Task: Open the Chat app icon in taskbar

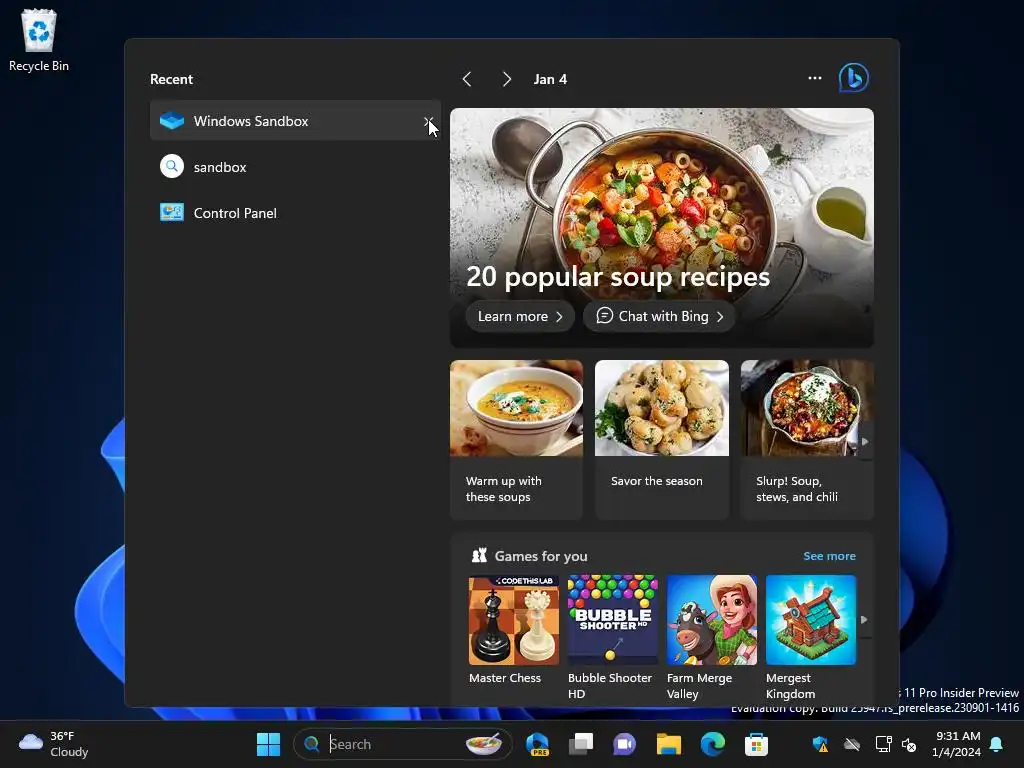Action: click(x=624, y=744)
